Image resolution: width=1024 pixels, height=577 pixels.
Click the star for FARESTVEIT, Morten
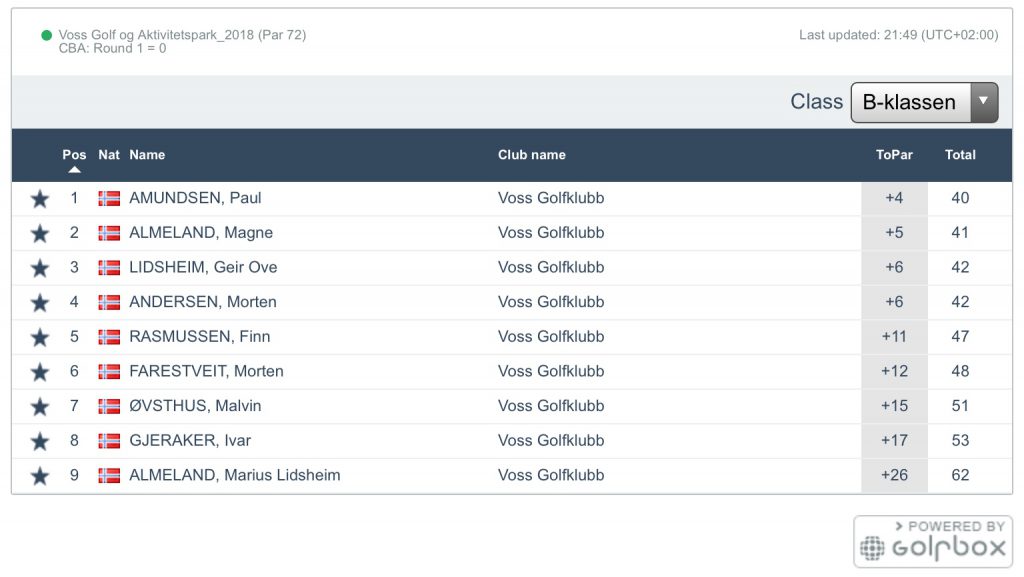click(40, 372)
